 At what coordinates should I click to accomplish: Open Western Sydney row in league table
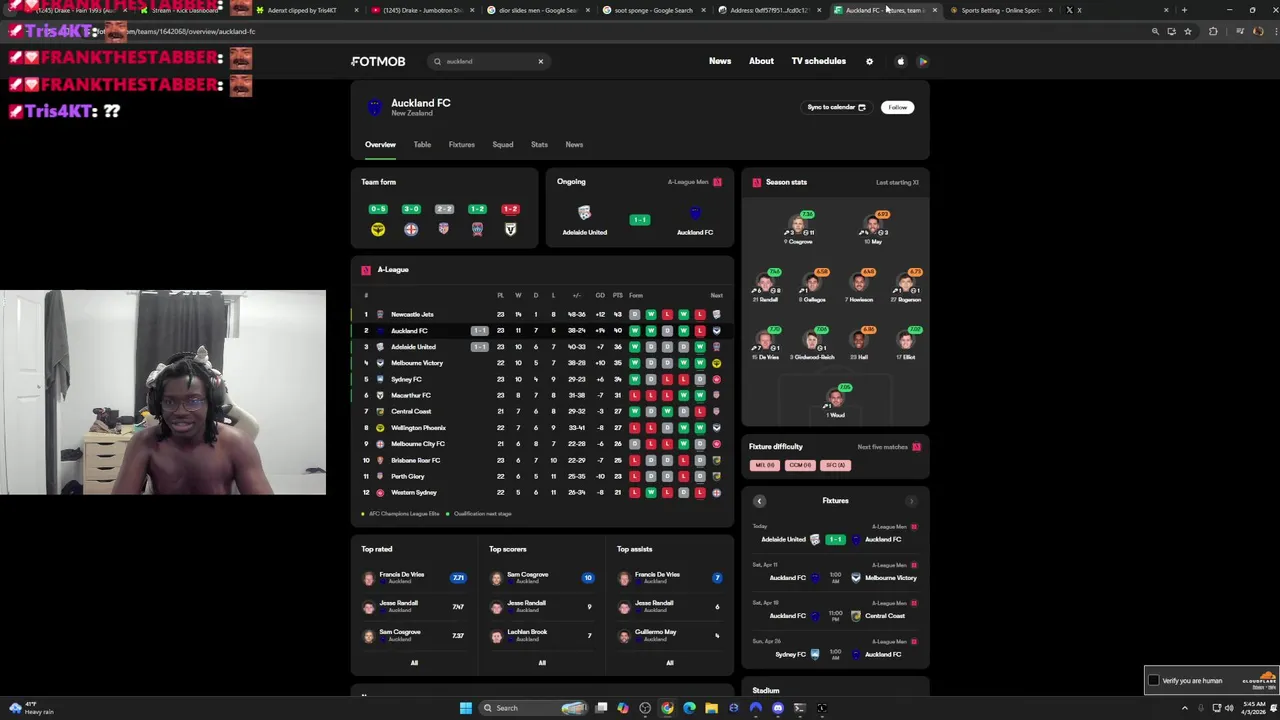[x=541, y=492]
